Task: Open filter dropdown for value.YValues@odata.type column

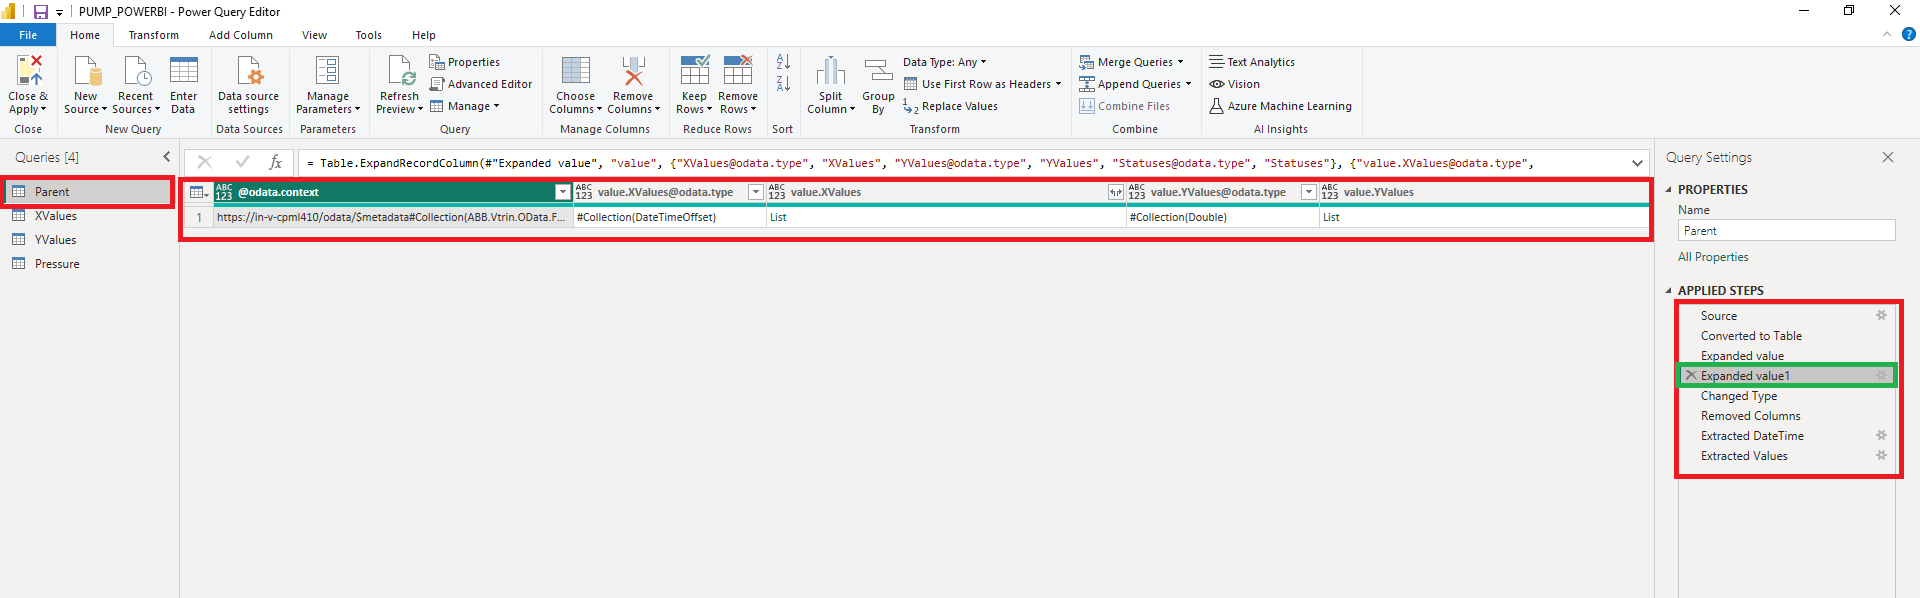Action: (x=1308, y=192)
